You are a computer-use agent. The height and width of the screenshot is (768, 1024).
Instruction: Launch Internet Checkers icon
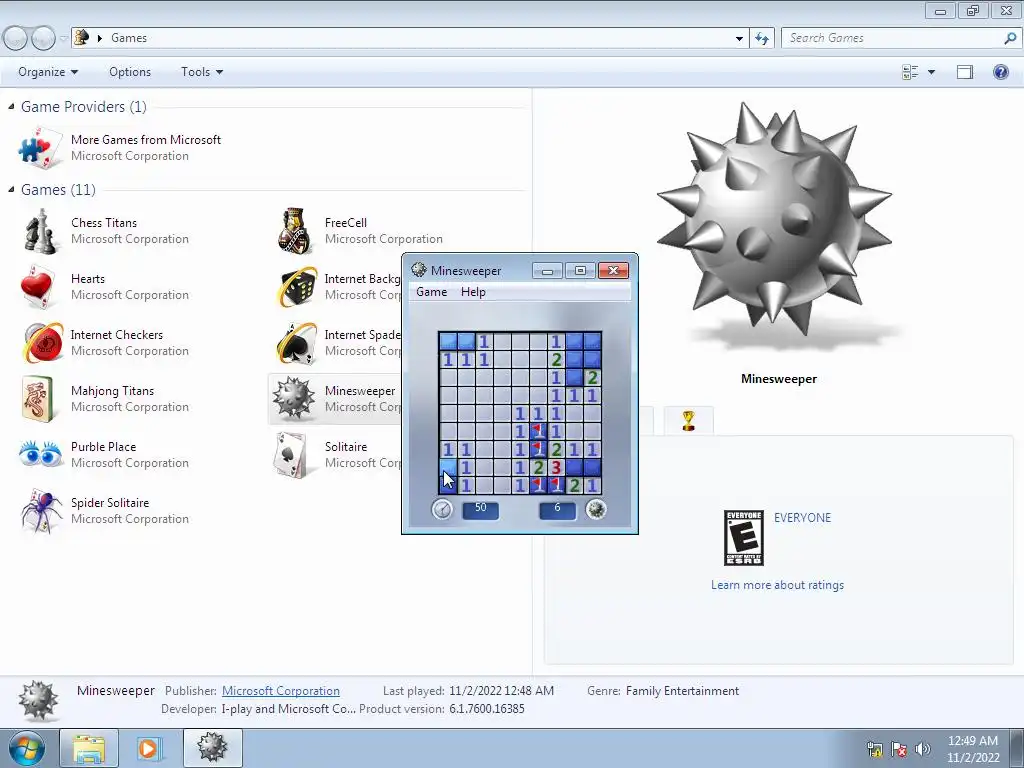click(x=42, y=342)
